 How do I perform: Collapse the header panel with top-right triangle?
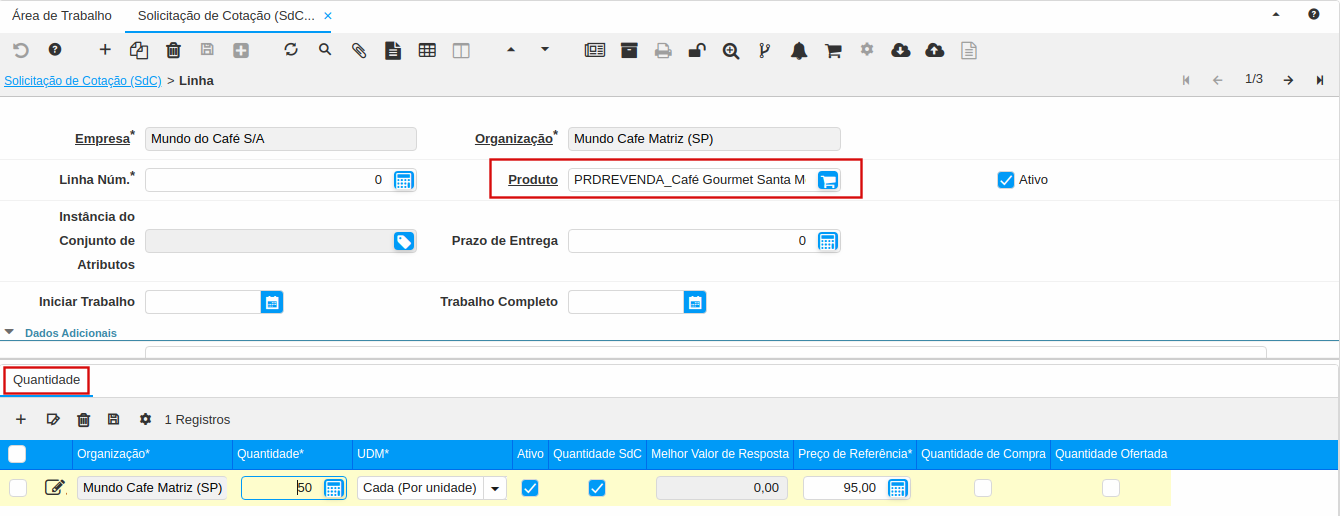pyautogui.click(x=1276, y=15)
